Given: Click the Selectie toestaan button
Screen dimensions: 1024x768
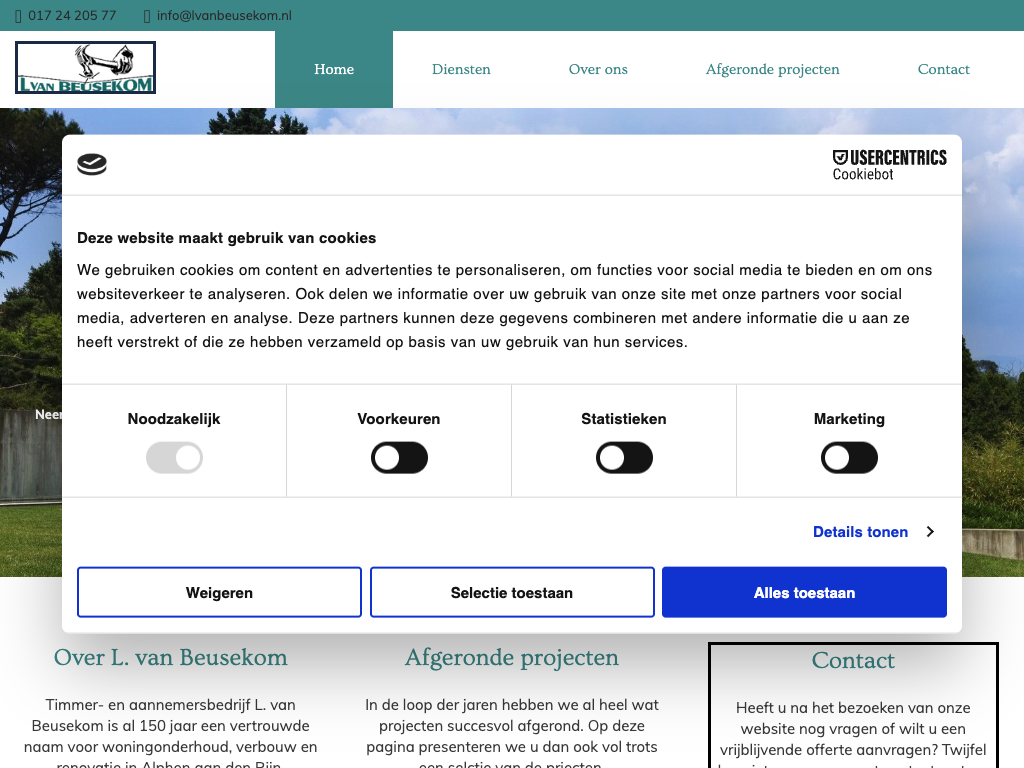Looking at the screenshot, I should coord(512,593).
